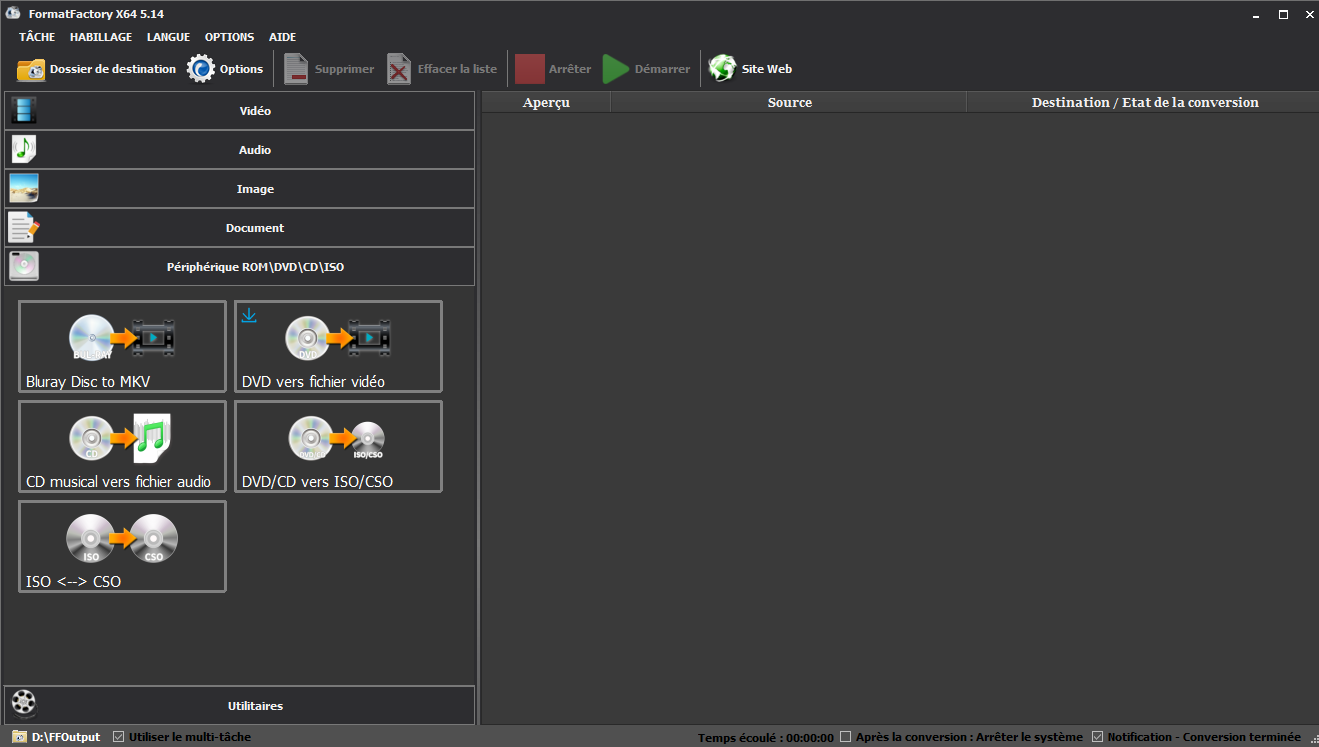Open the HABILLAGE menu
1319x747 pixels.
[101, 37]
